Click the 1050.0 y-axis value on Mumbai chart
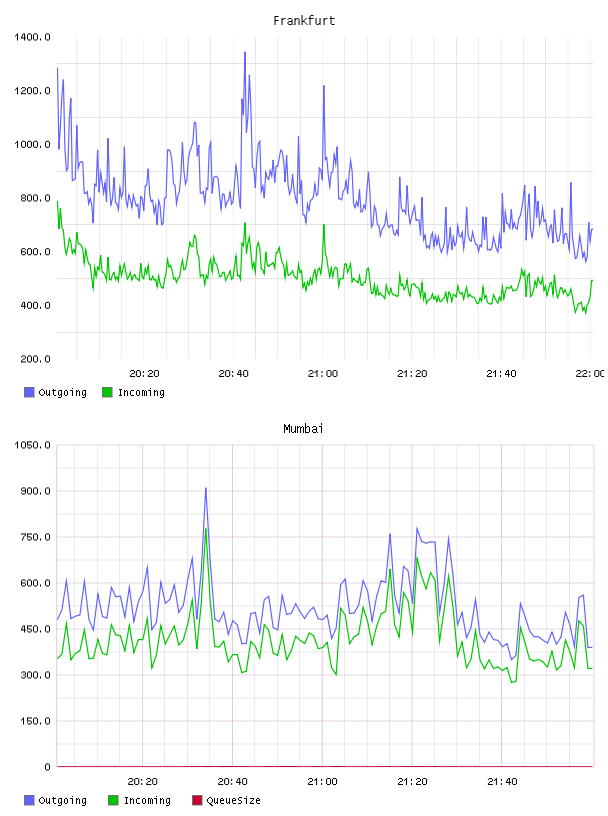608x816 pixels. [32, 445]
